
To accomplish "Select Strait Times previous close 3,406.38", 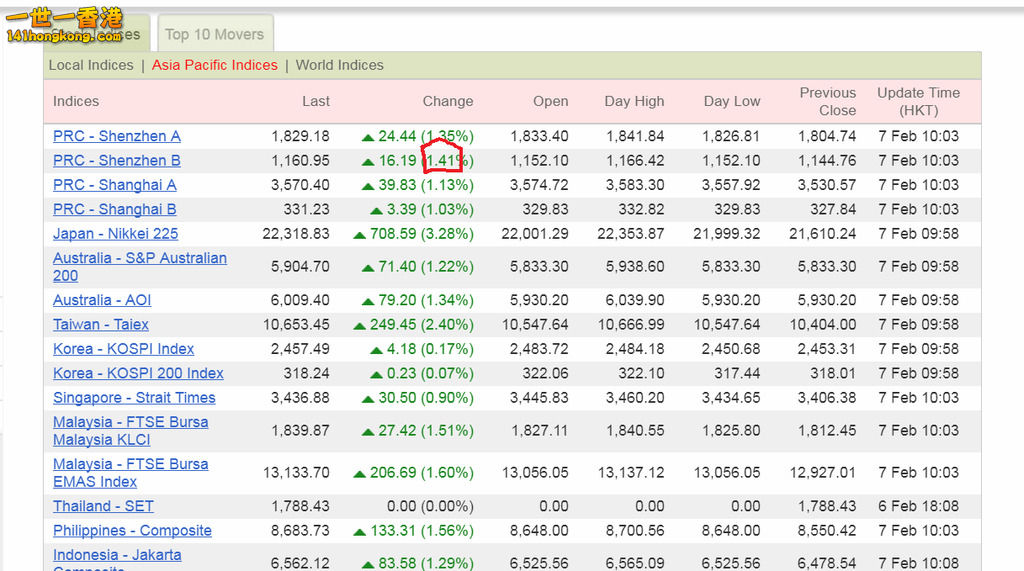I will (827, 398).
